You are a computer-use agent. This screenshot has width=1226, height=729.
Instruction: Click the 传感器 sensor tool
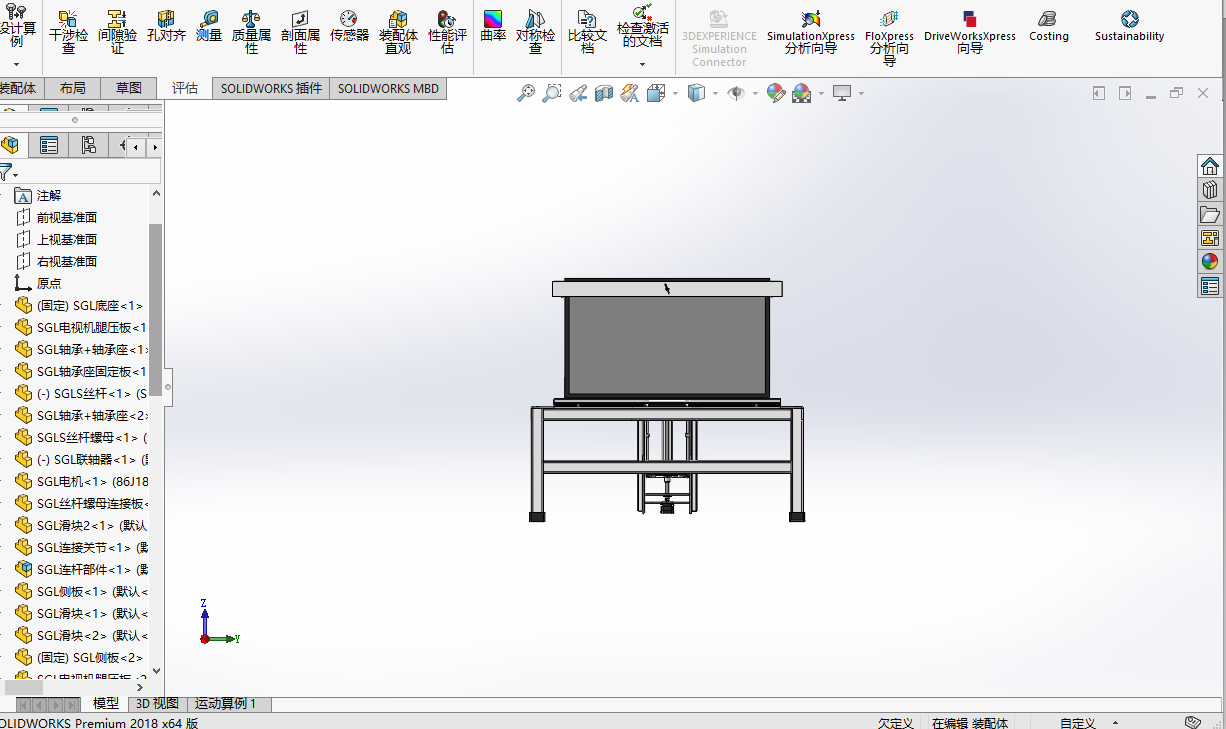349,27
